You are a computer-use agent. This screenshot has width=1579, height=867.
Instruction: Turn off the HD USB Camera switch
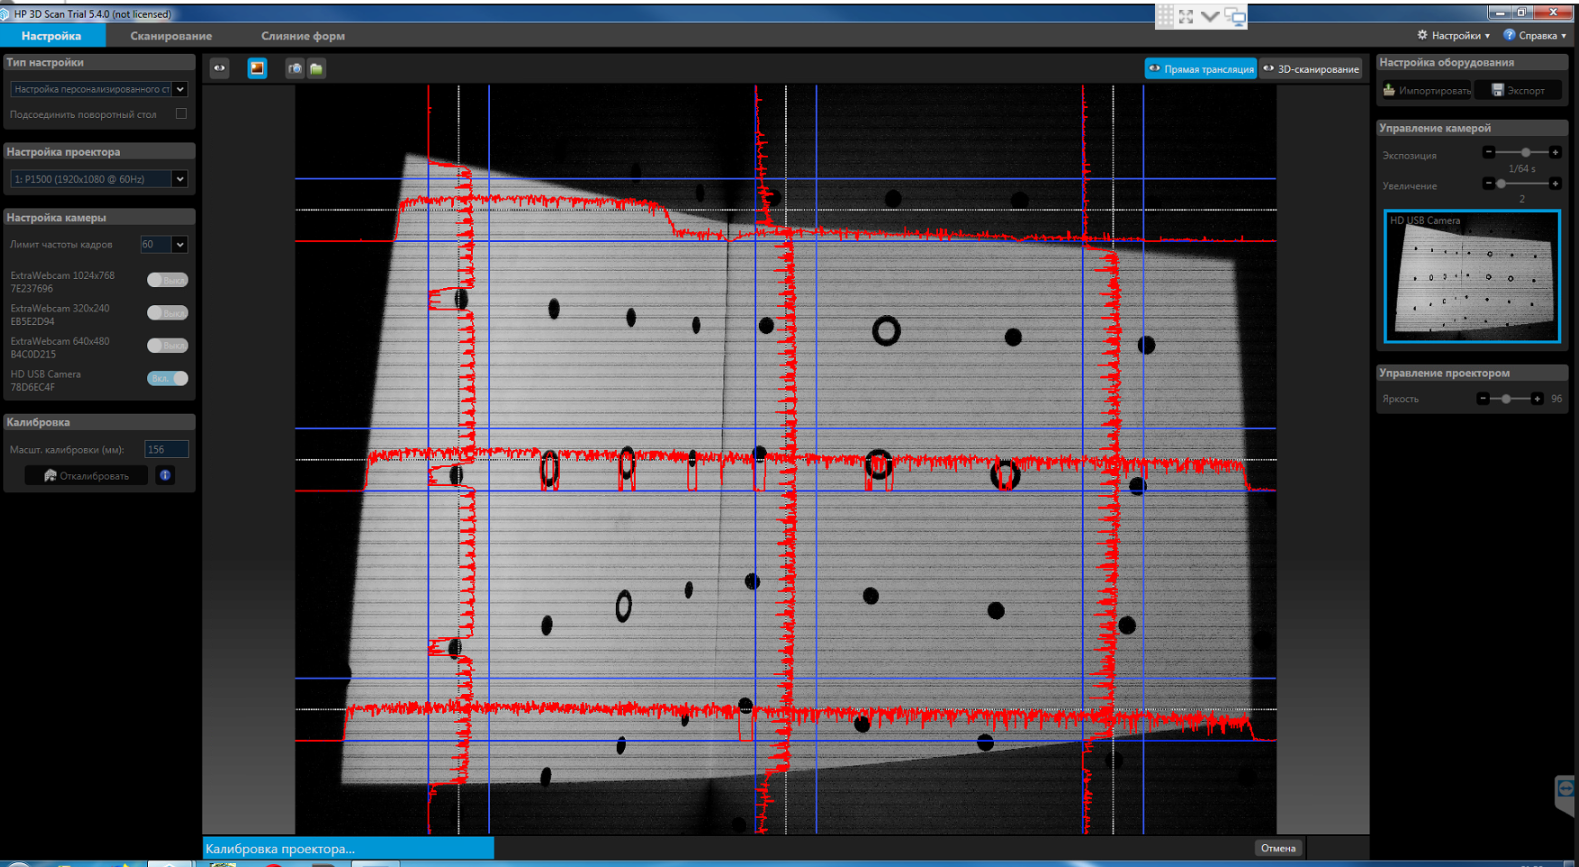click(x=167, y=378)
